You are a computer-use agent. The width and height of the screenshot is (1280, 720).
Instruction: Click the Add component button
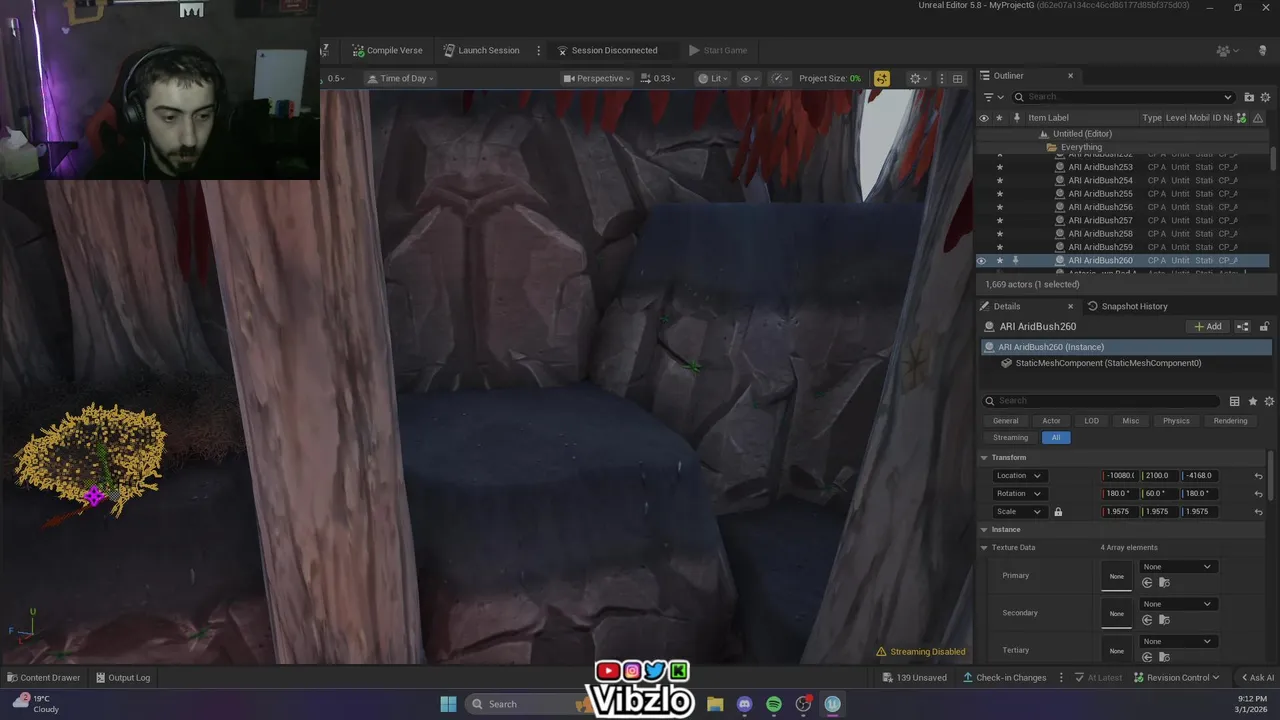[x=1208, y=327]
